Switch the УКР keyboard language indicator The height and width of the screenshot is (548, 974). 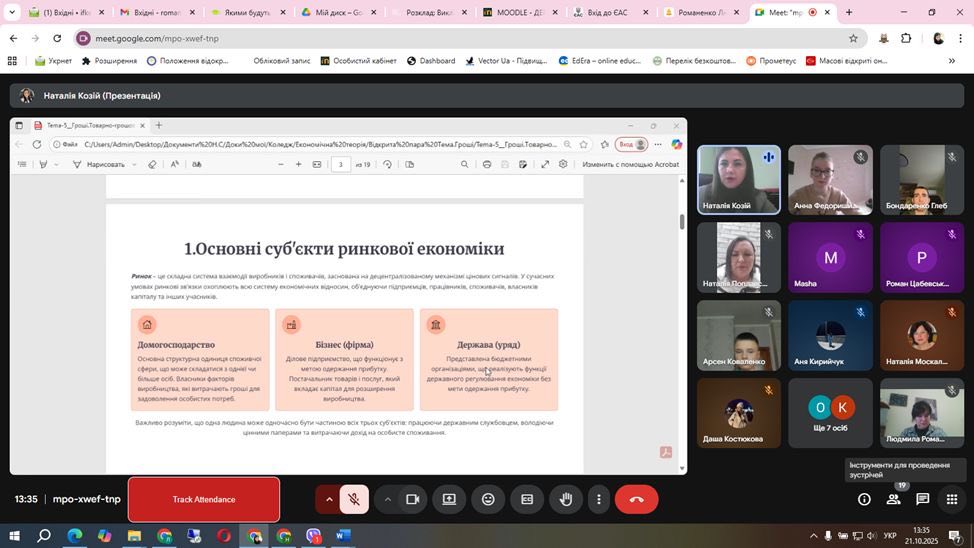890,536
